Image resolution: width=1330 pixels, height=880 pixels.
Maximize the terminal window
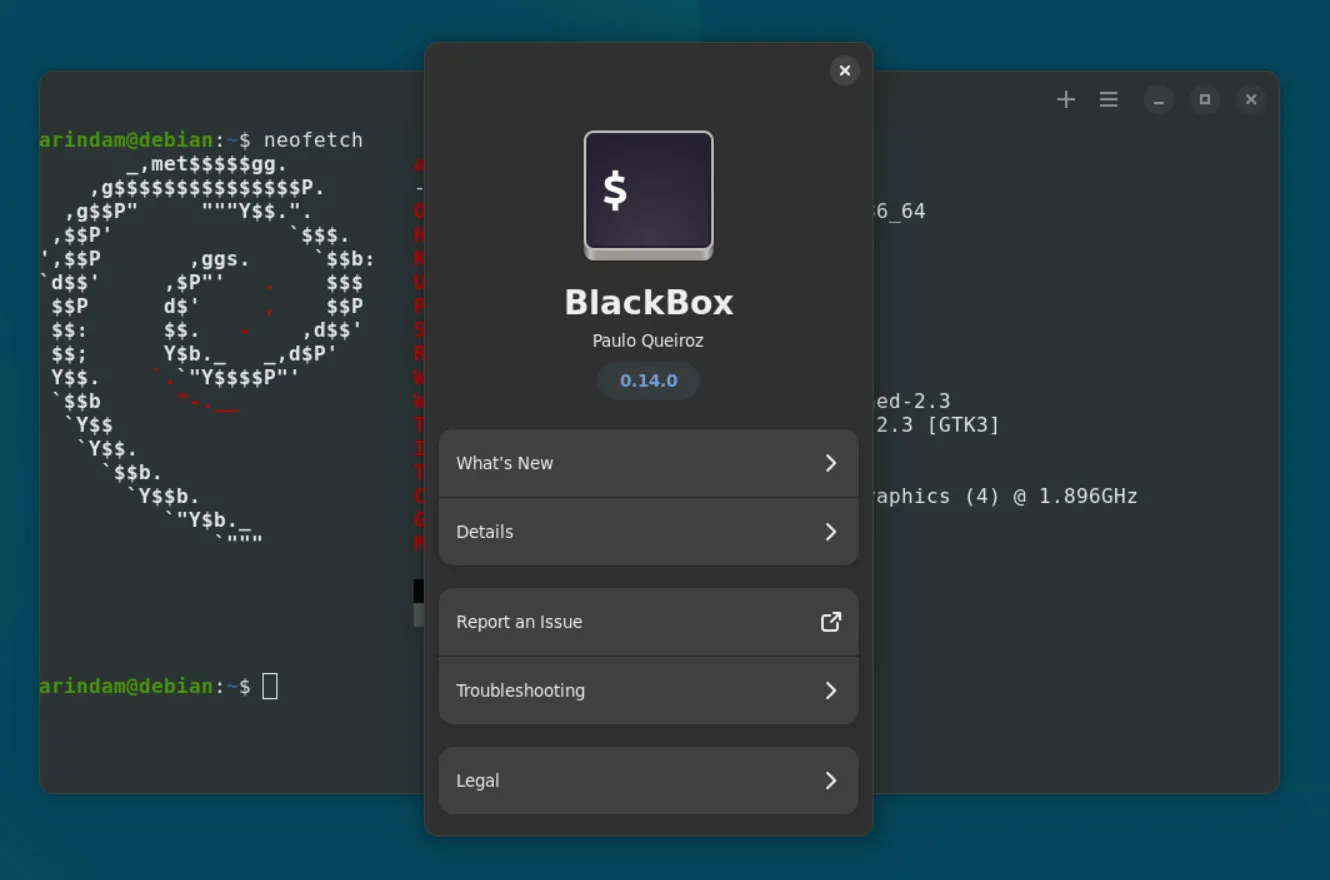1205,99
